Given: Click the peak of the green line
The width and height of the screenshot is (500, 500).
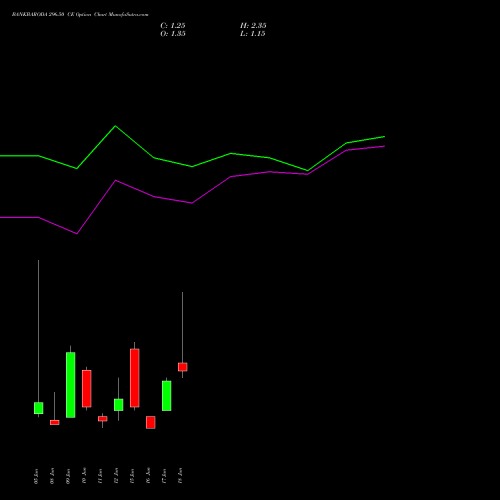Looking at the screenshot, I should pyautogui.click(x=115, y=126).
